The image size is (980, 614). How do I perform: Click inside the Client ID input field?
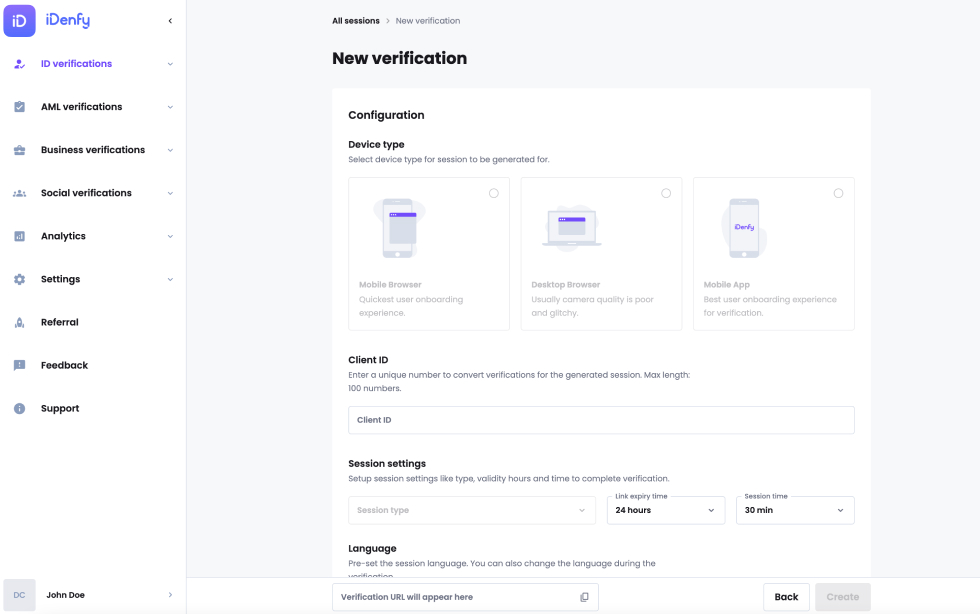(x=600, y=420)
